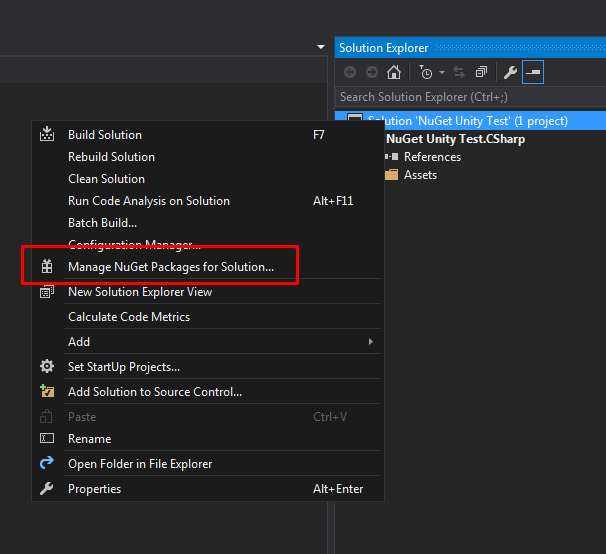This screenshot has width=606, height=554.
Task: Open the document tab overflow dropdown arrow
Action: pyautogui.click(x=321, y=47)
